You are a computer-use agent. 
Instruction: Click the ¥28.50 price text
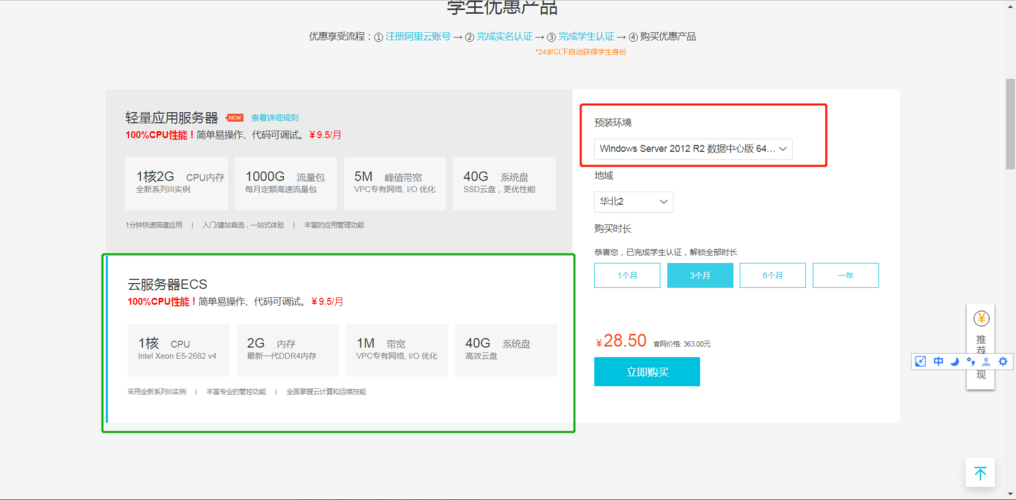click(x=621, y=341)
